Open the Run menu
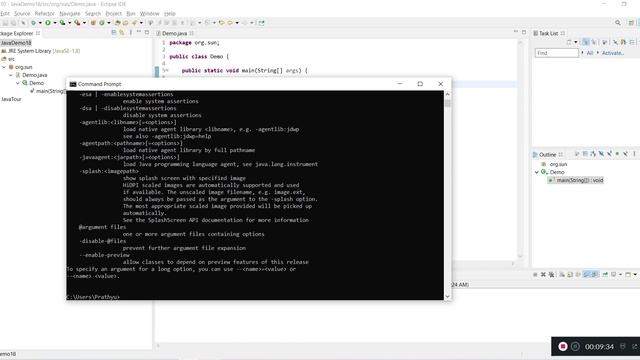 point(131,13)
